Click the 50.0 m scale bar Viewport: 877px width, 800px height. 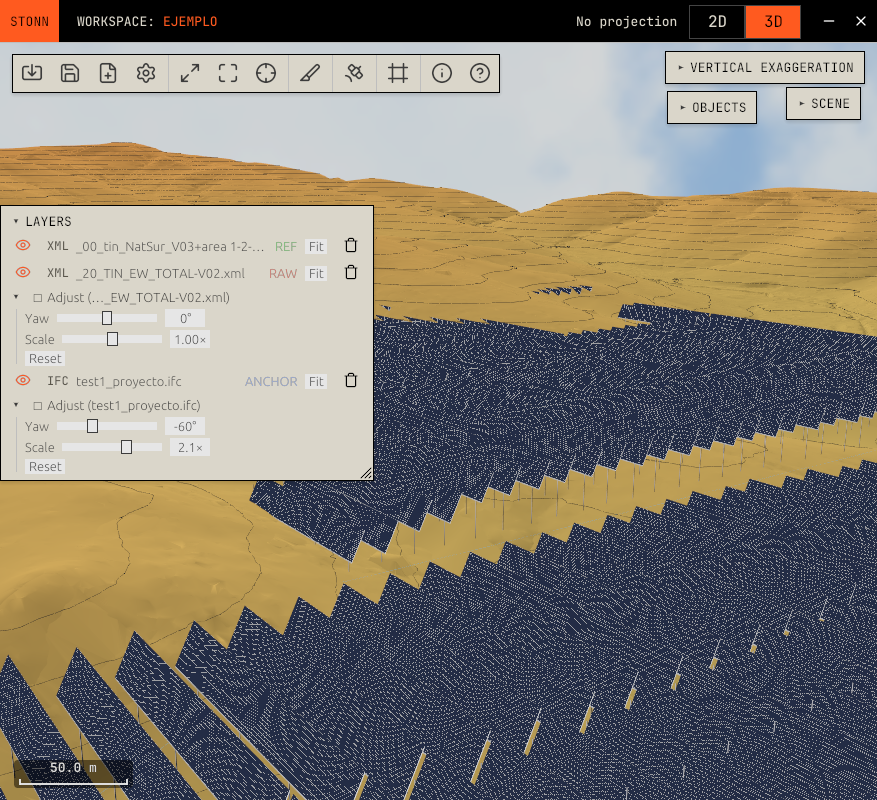pyautogui.click(x=73, y=773)
